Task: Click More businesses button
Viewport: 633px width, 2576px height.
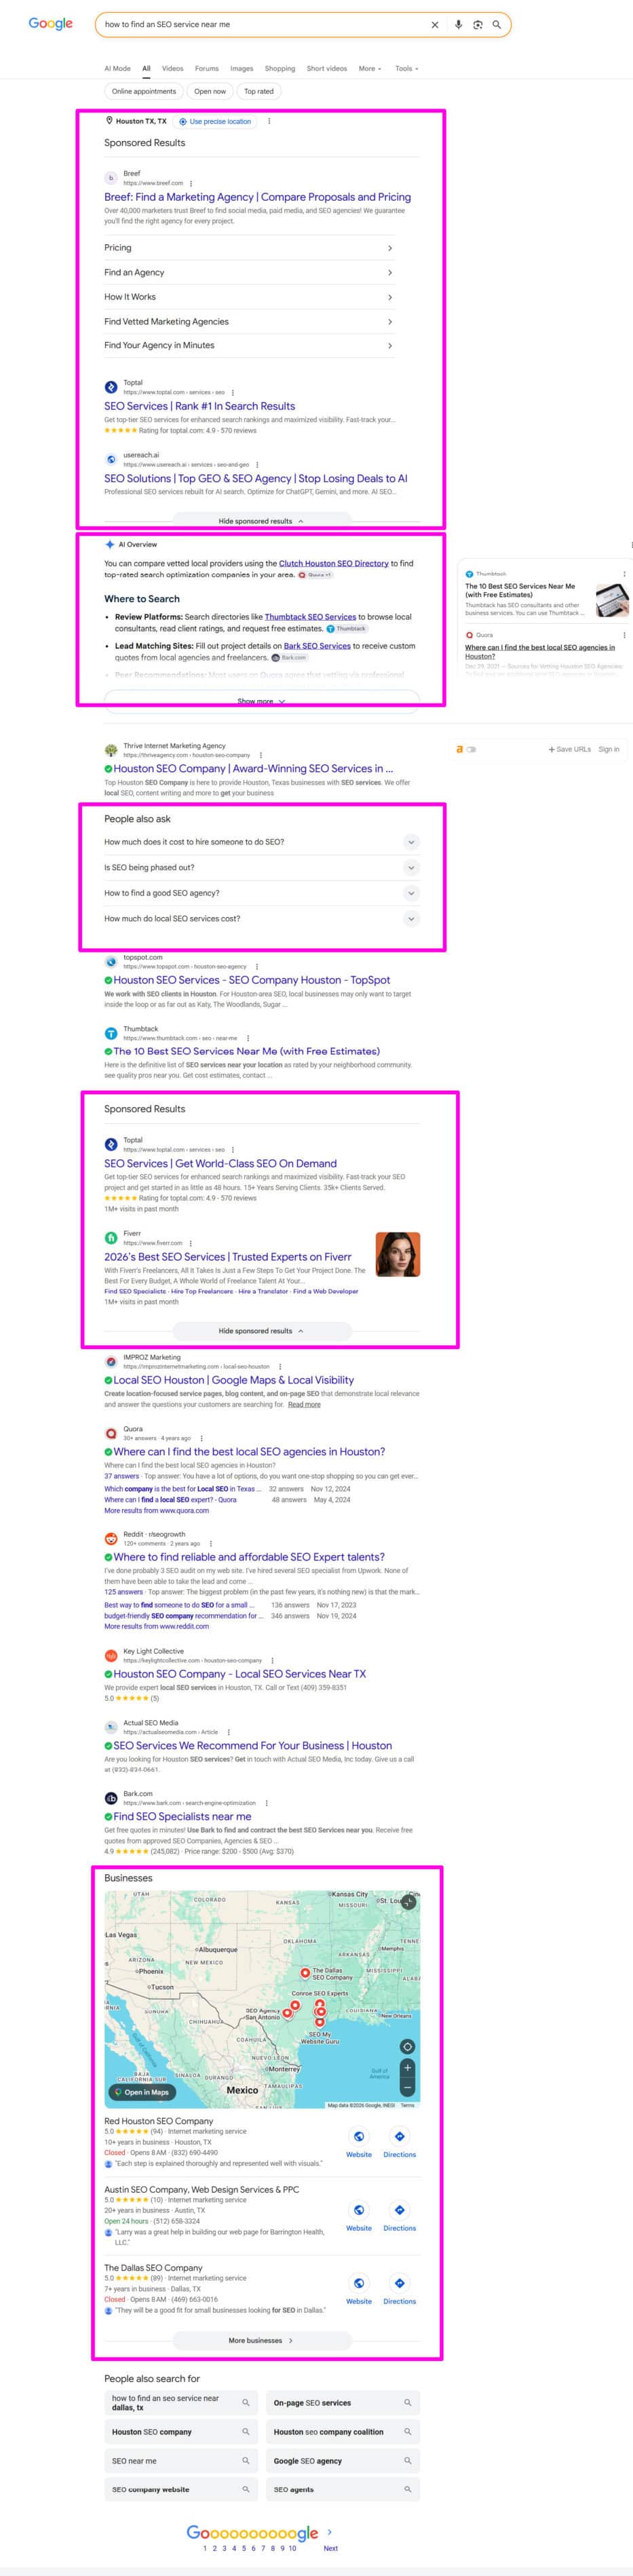Action: (261, 2340)
